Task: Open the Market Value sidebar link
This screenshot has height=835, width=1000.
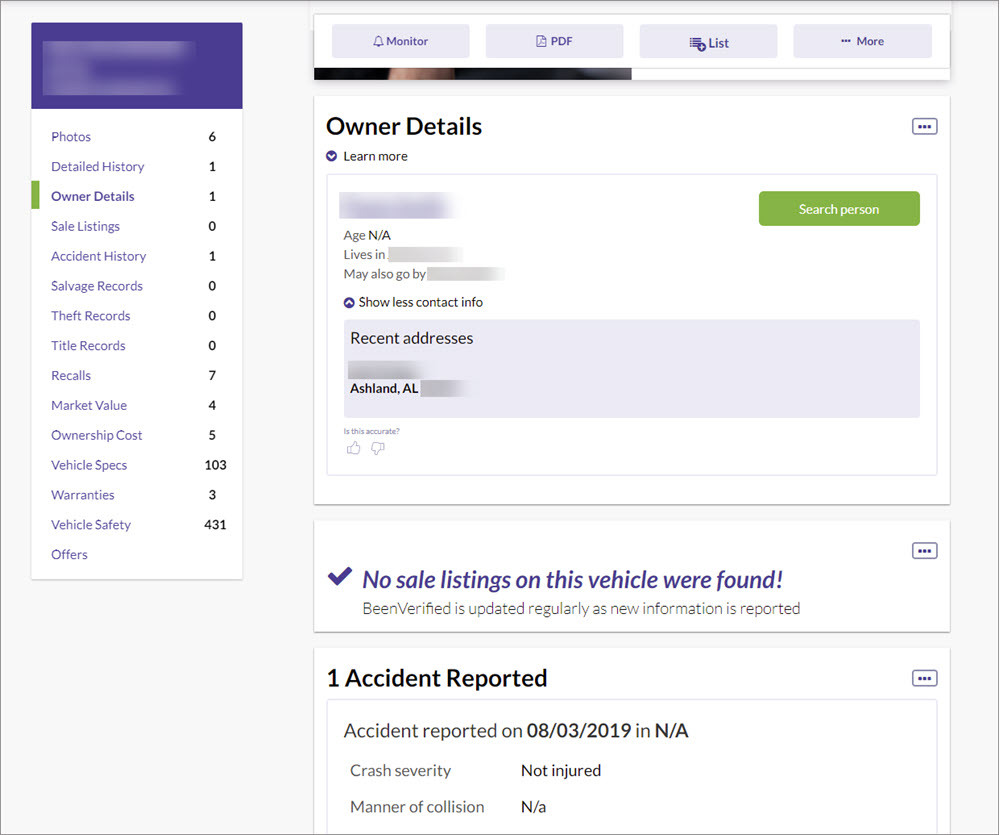Action: tap(89, 406)
